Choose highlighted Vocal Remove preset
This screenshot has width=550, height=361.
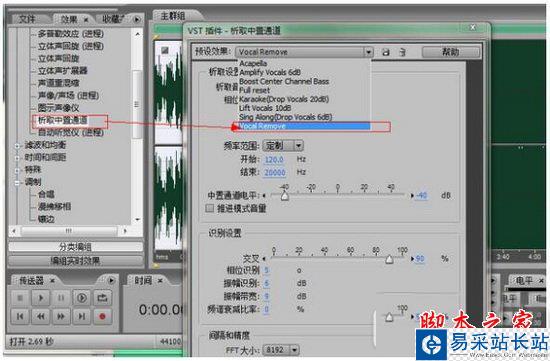[x=304, y=126]
